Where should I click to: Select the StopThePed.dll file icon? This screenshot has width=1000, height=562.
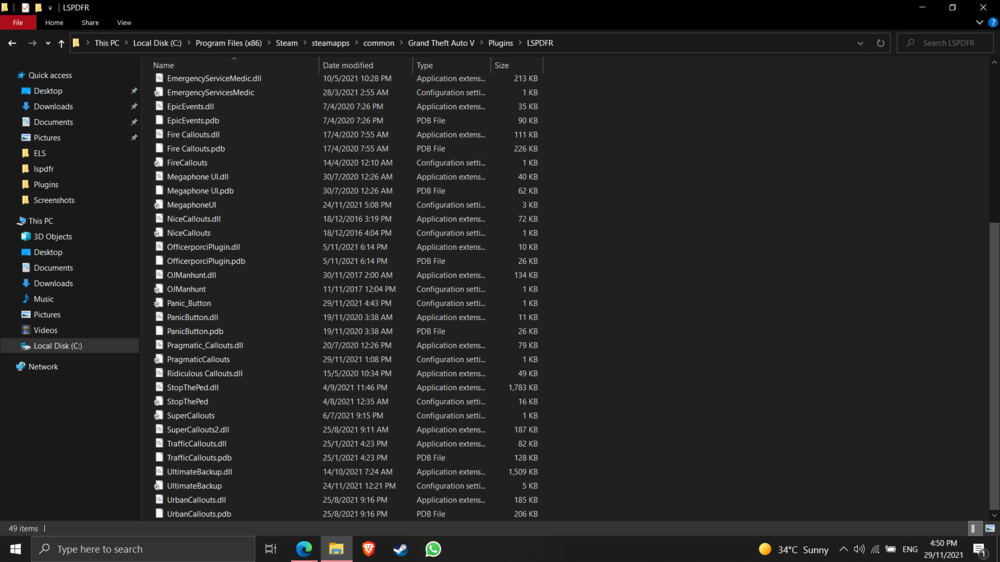click(159, 387)
